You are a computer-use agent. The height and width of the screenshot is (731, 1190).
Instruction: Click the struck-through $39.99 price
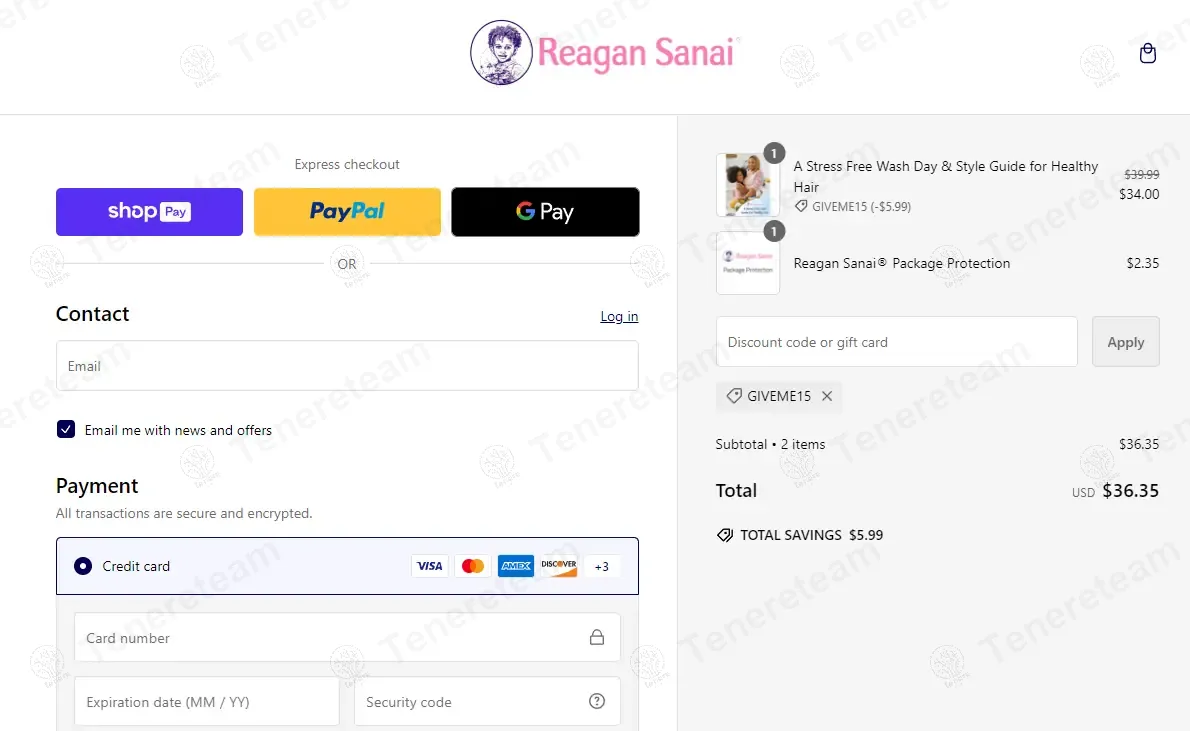pos(1141,175)
